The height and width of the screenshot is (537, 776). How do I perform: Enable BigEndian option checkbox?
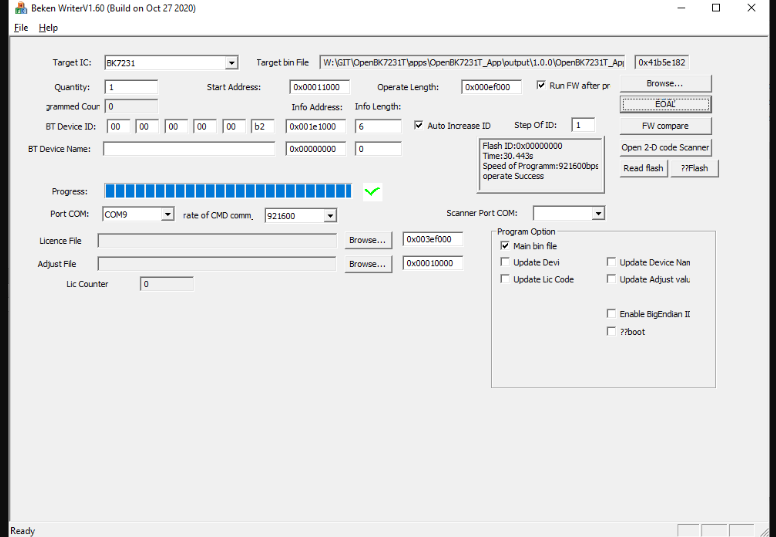coord(611,314)
